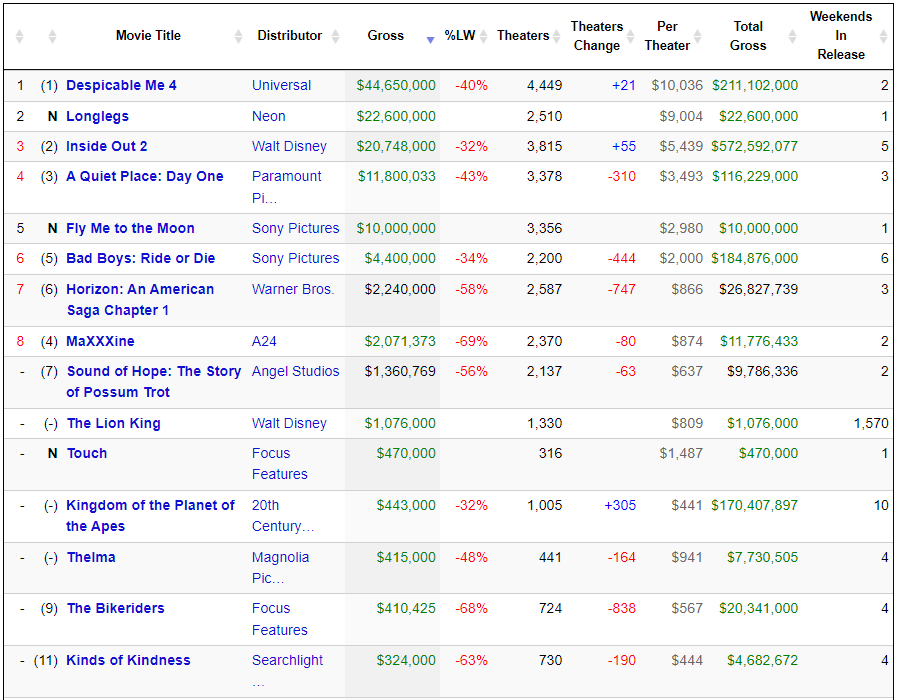Sort by the %LW column arrows
The image size is (901, 700).
tap(483, 36)
